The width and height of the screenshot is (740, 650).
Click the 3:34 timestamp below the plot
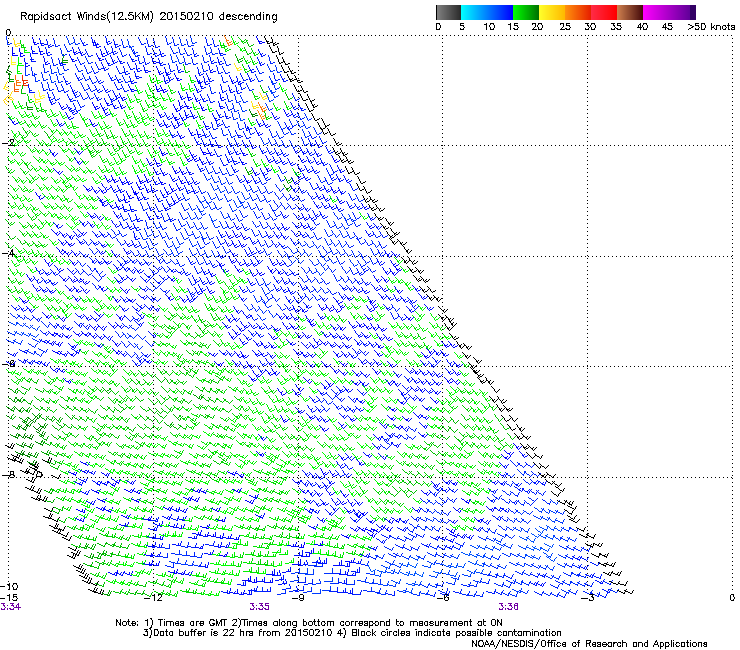[x=10, y=607]
